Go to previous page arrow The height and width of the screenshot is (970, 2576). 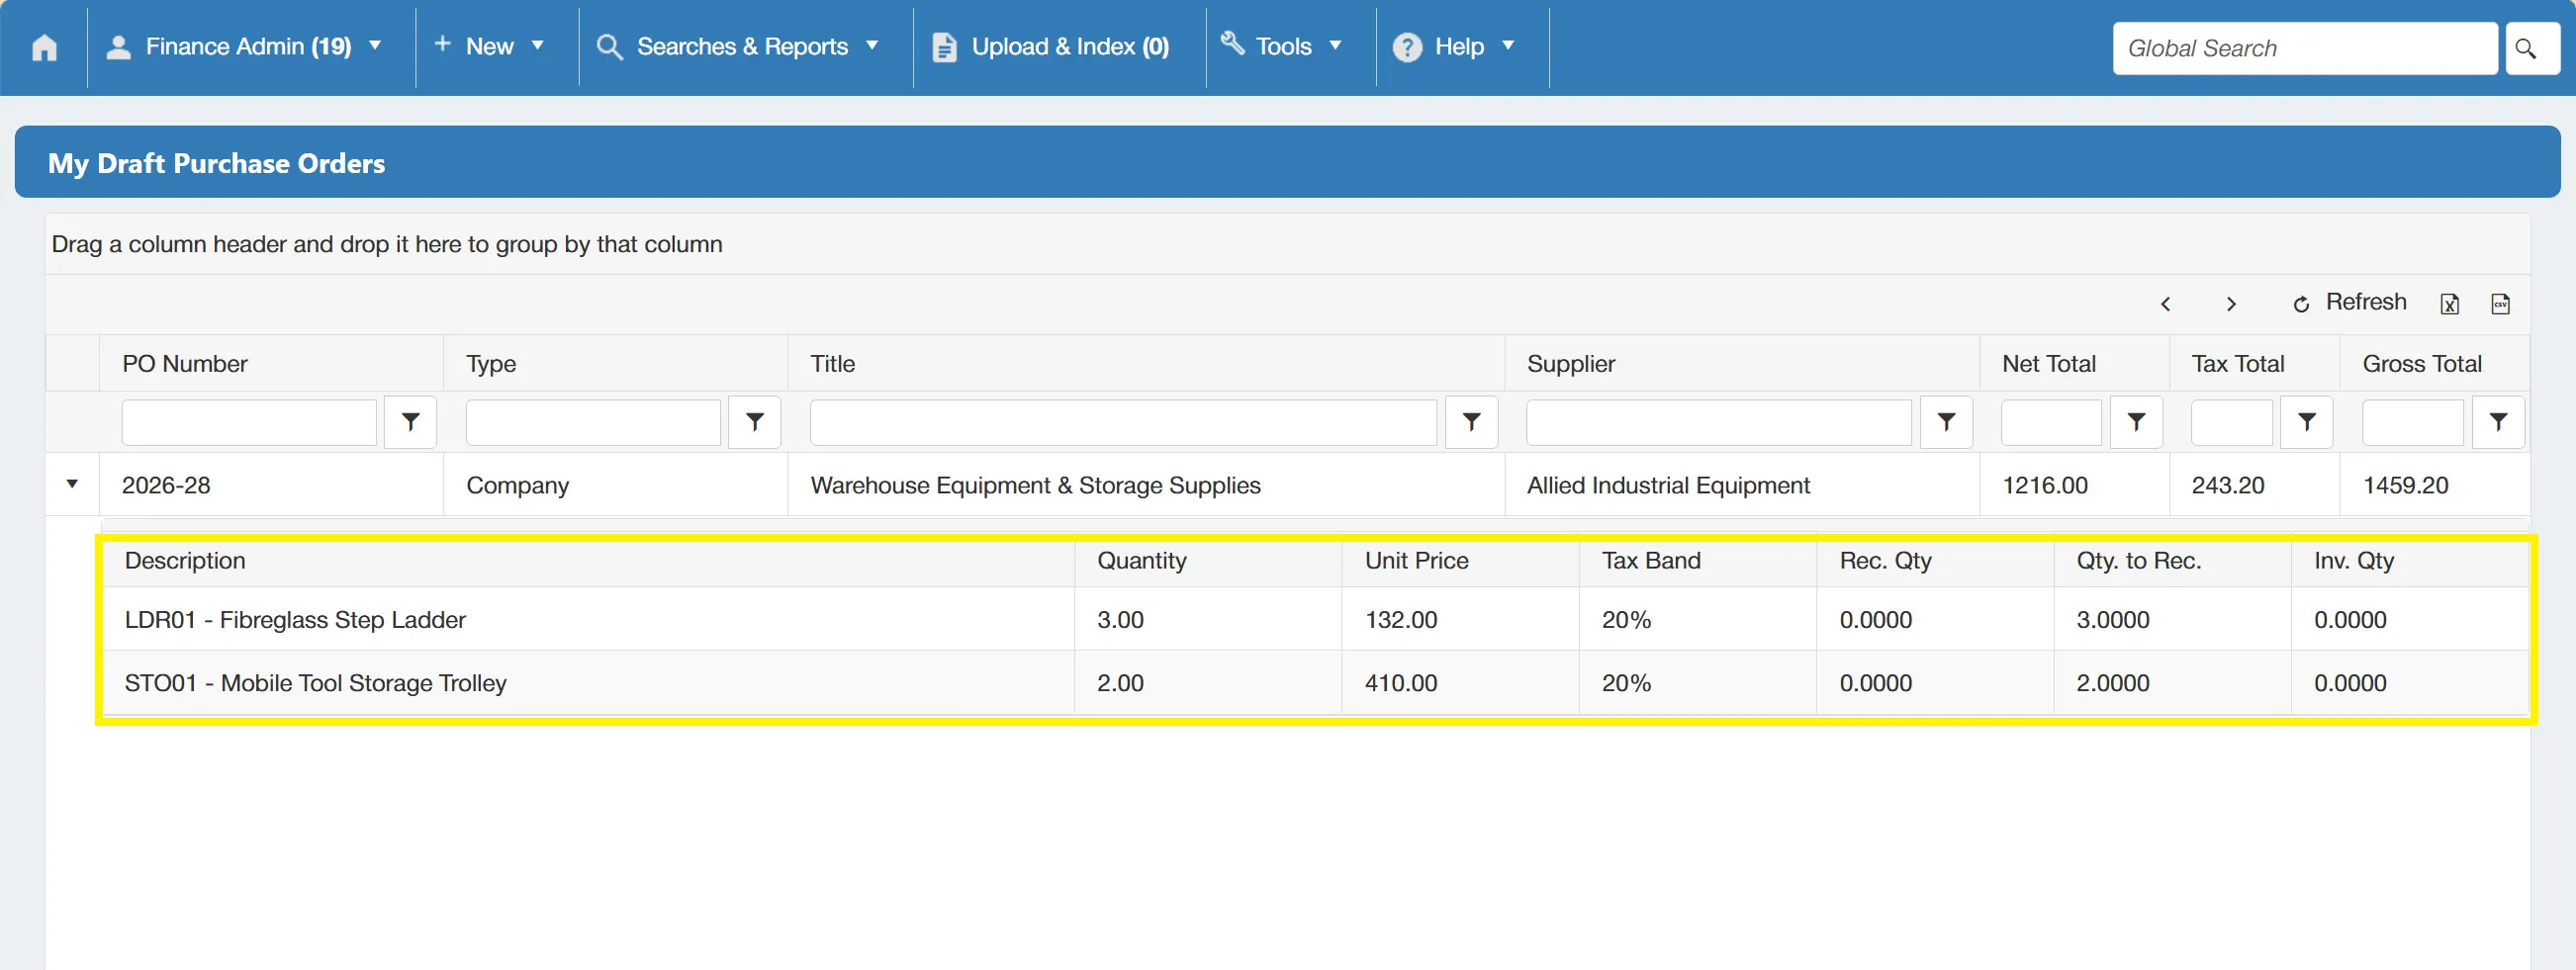2165,304
